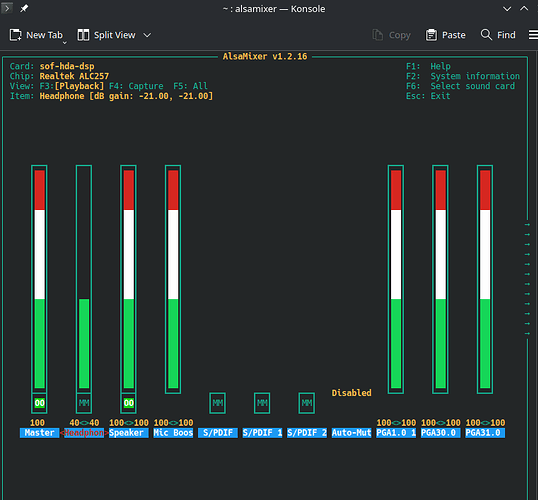
Task: Click the Split View icon
Action: [x=83, y=35]
